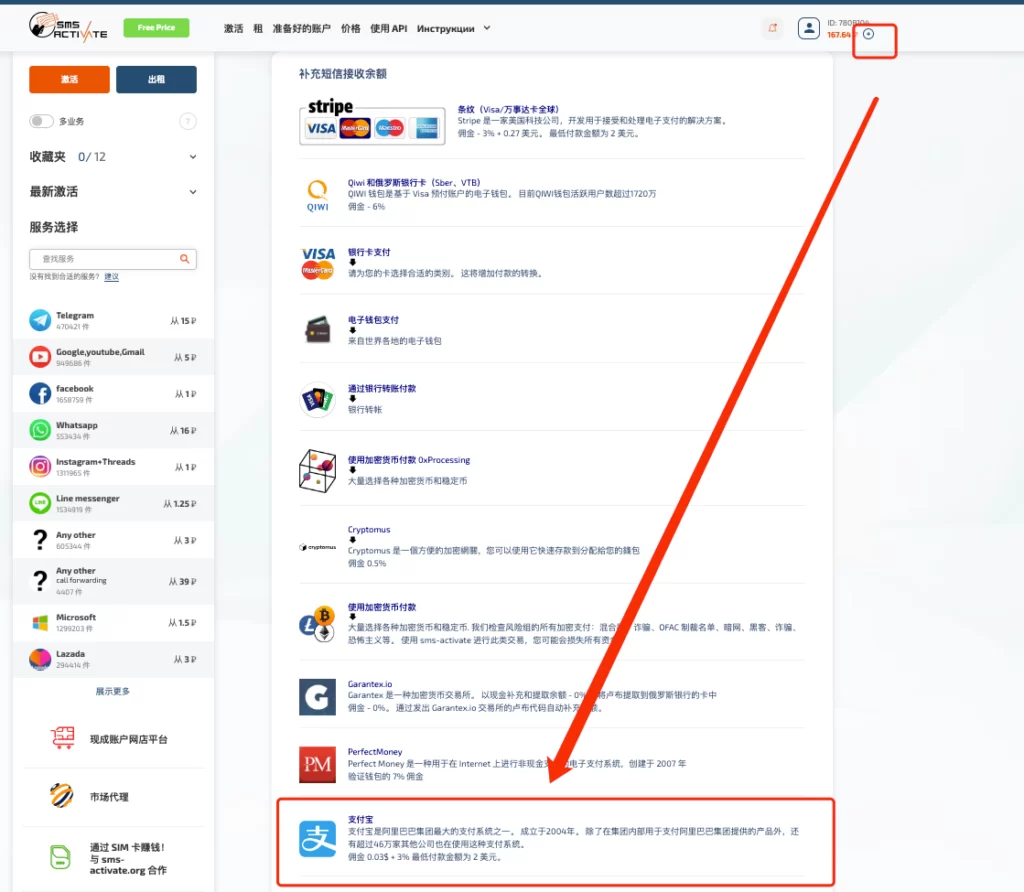
Task: Expand 电子钱包支付 e-wallet payment options
Action: pyautogui.click(x=353, y=330)
